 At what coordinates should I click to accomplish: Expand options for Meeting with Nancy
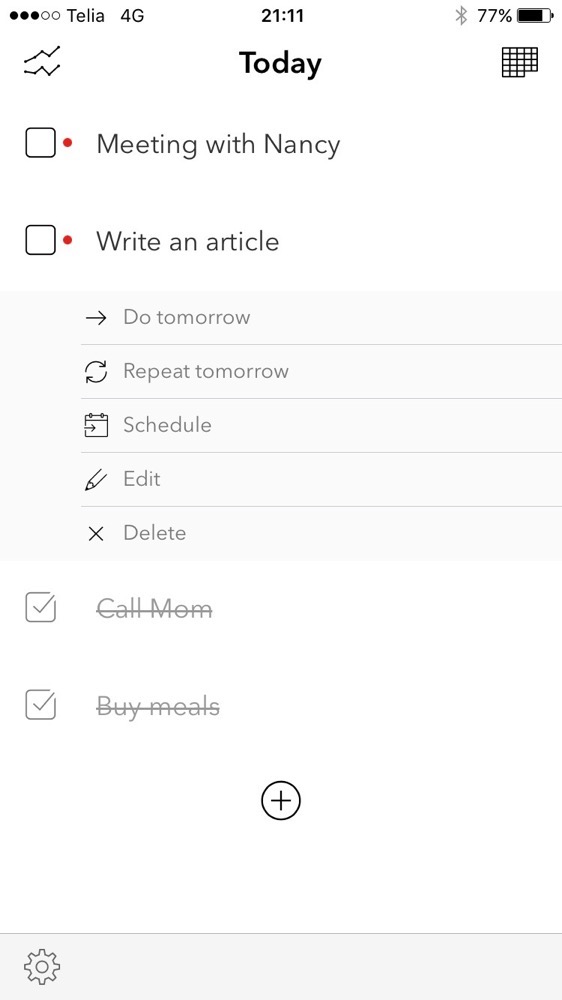click(x=218, y=145)
